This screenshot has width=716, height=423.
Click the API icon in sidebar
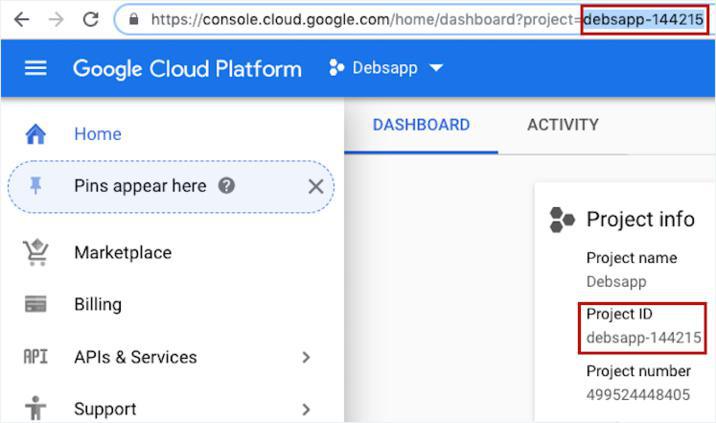point(35,357)
